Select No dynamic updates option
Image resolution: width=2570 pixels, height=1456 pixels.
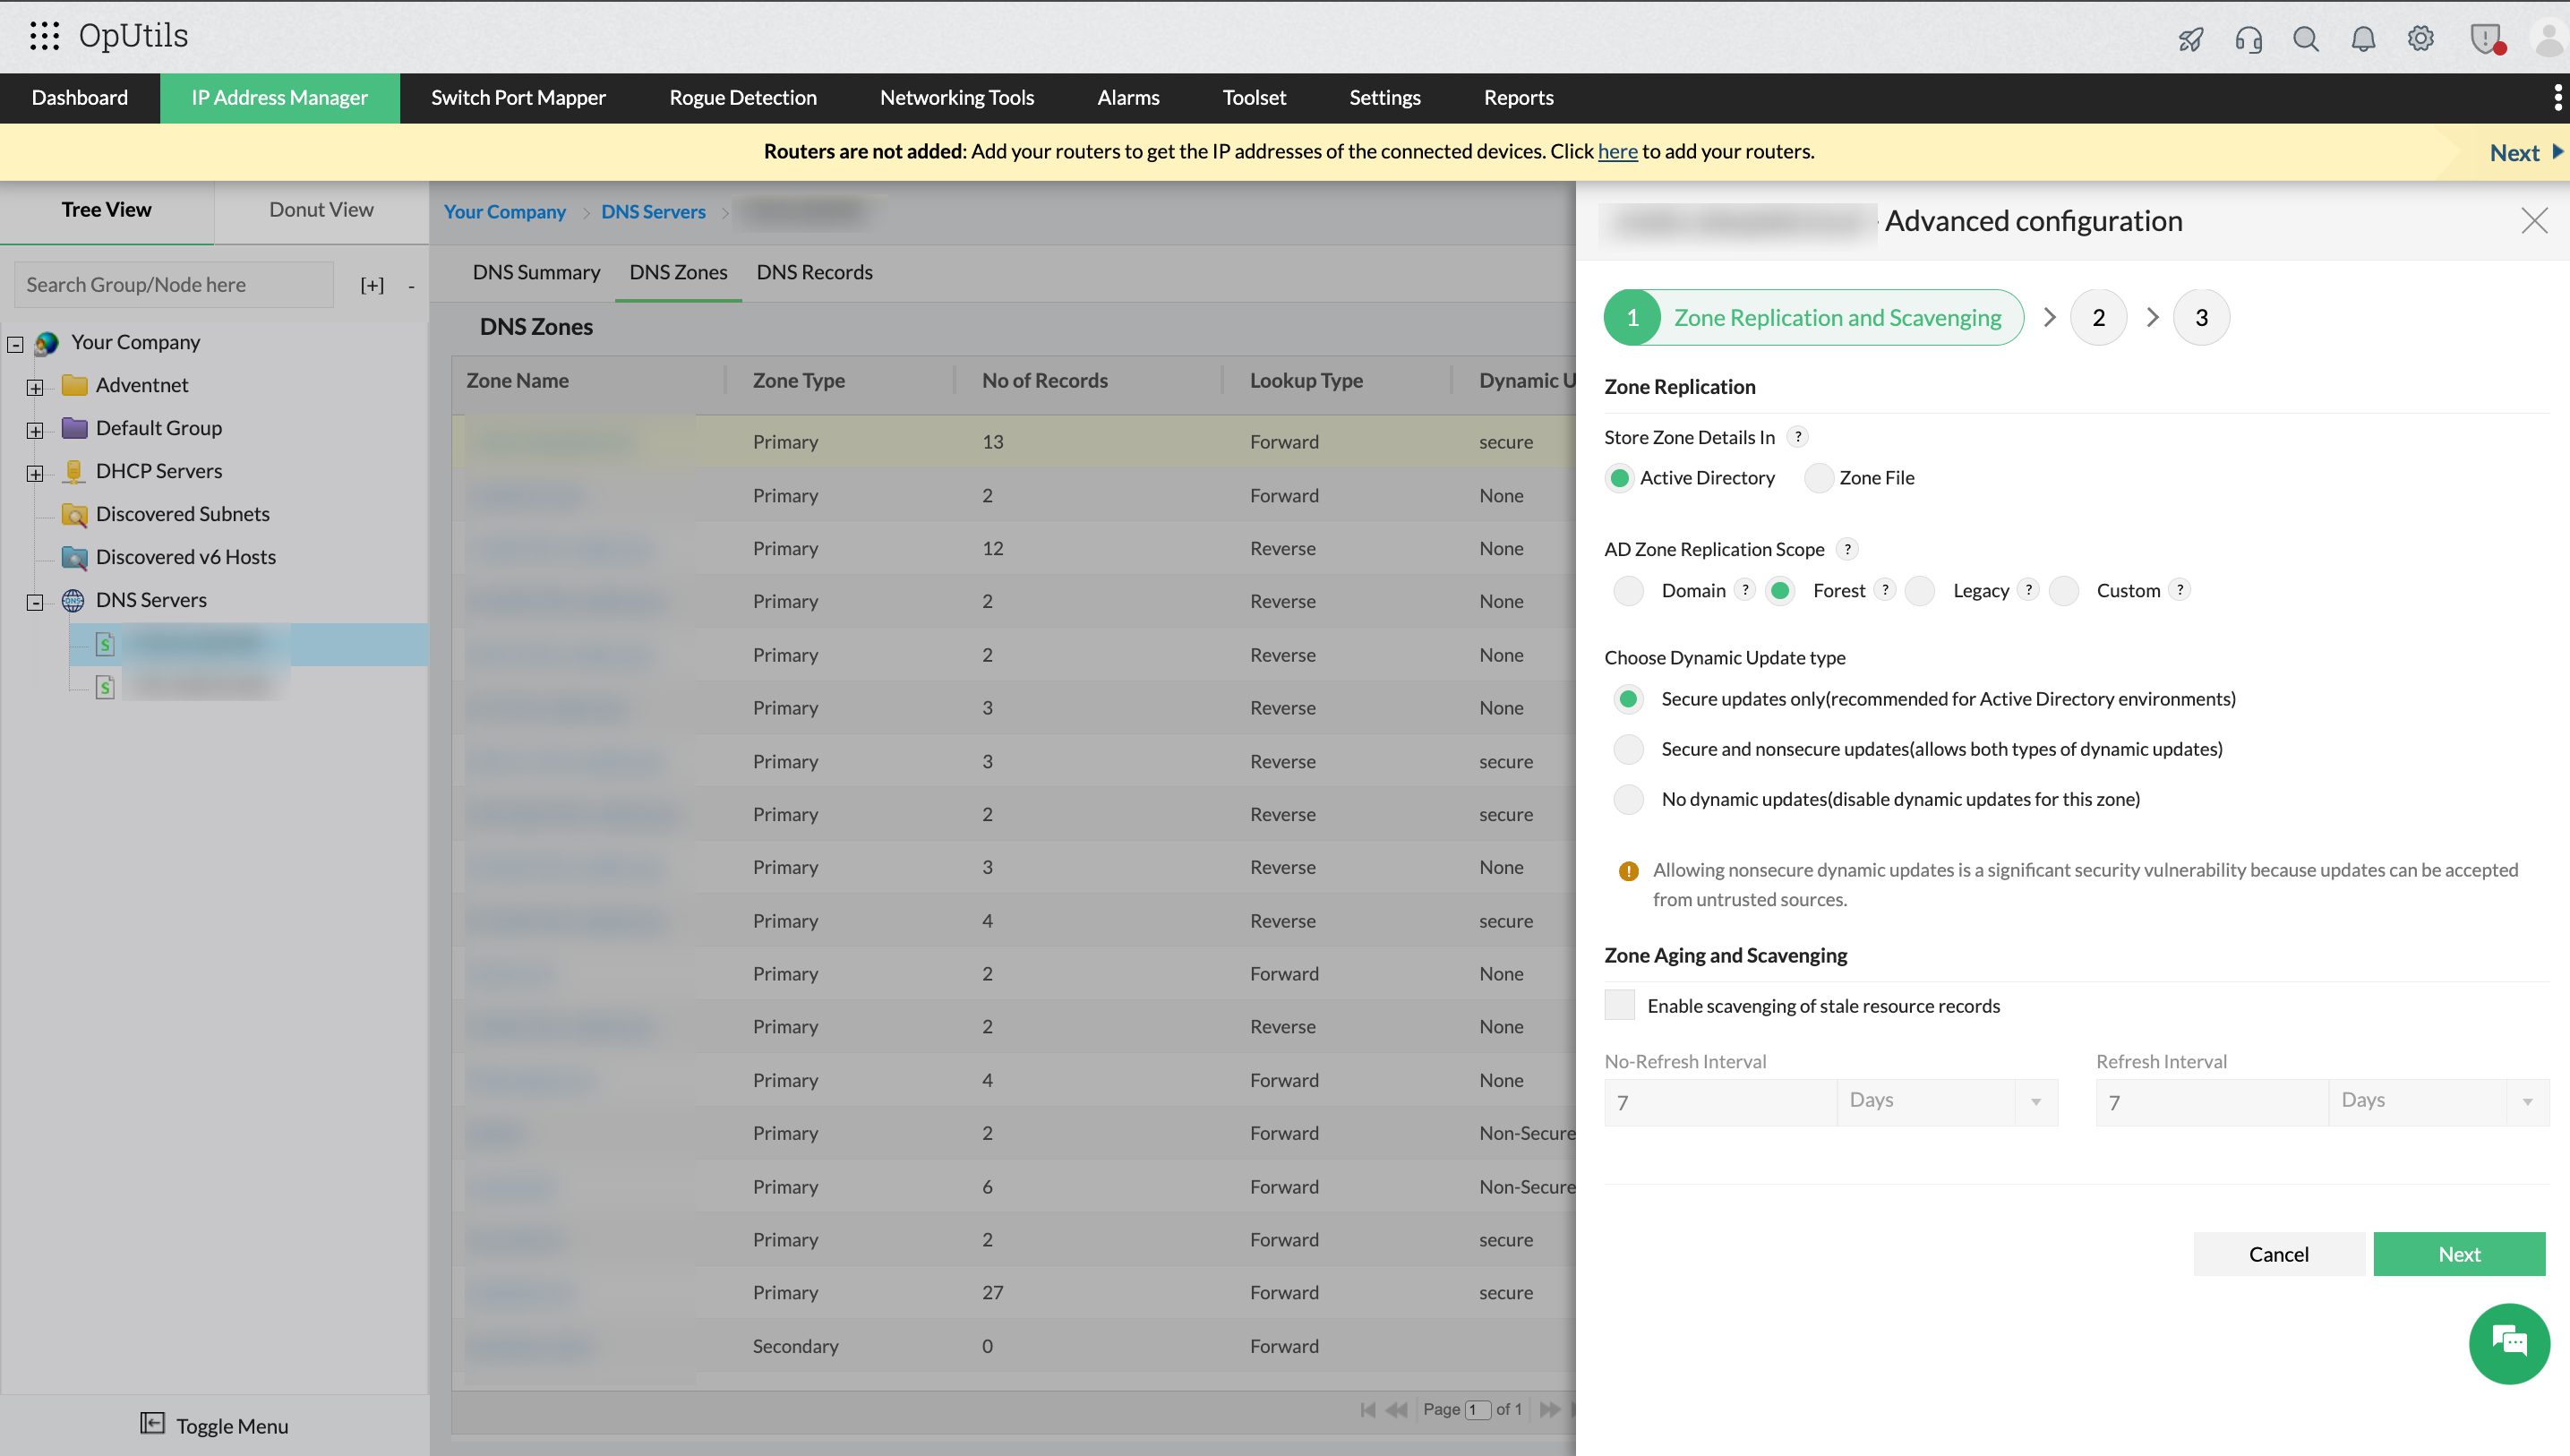click(1628, 799)
